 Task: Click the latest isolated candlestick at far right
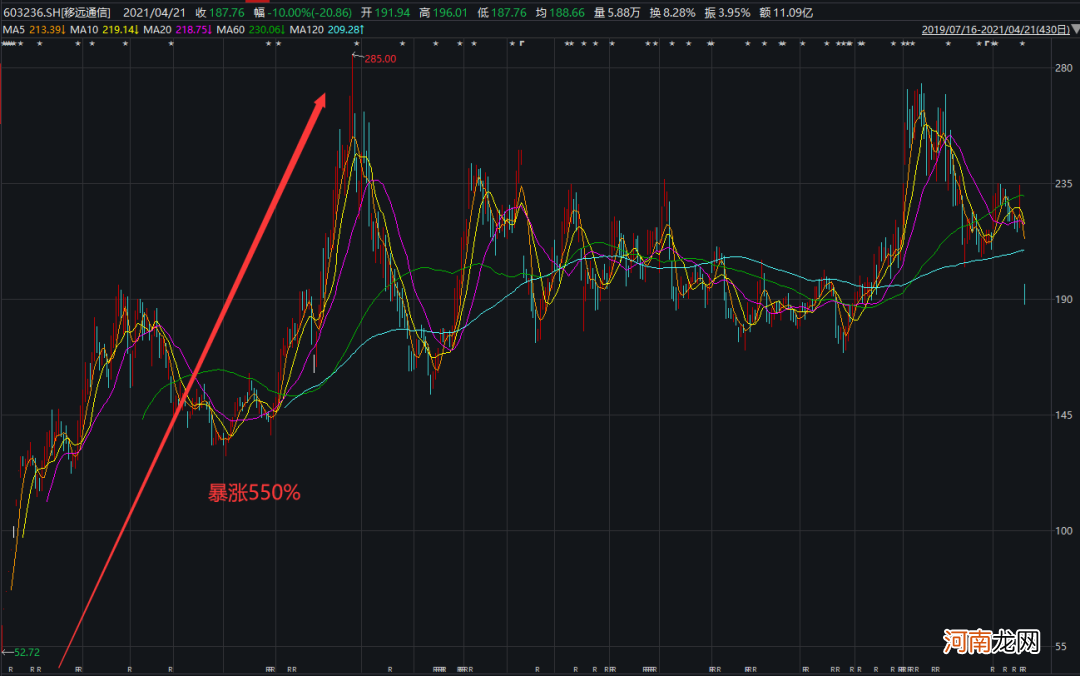click(x=1025, y=294)
